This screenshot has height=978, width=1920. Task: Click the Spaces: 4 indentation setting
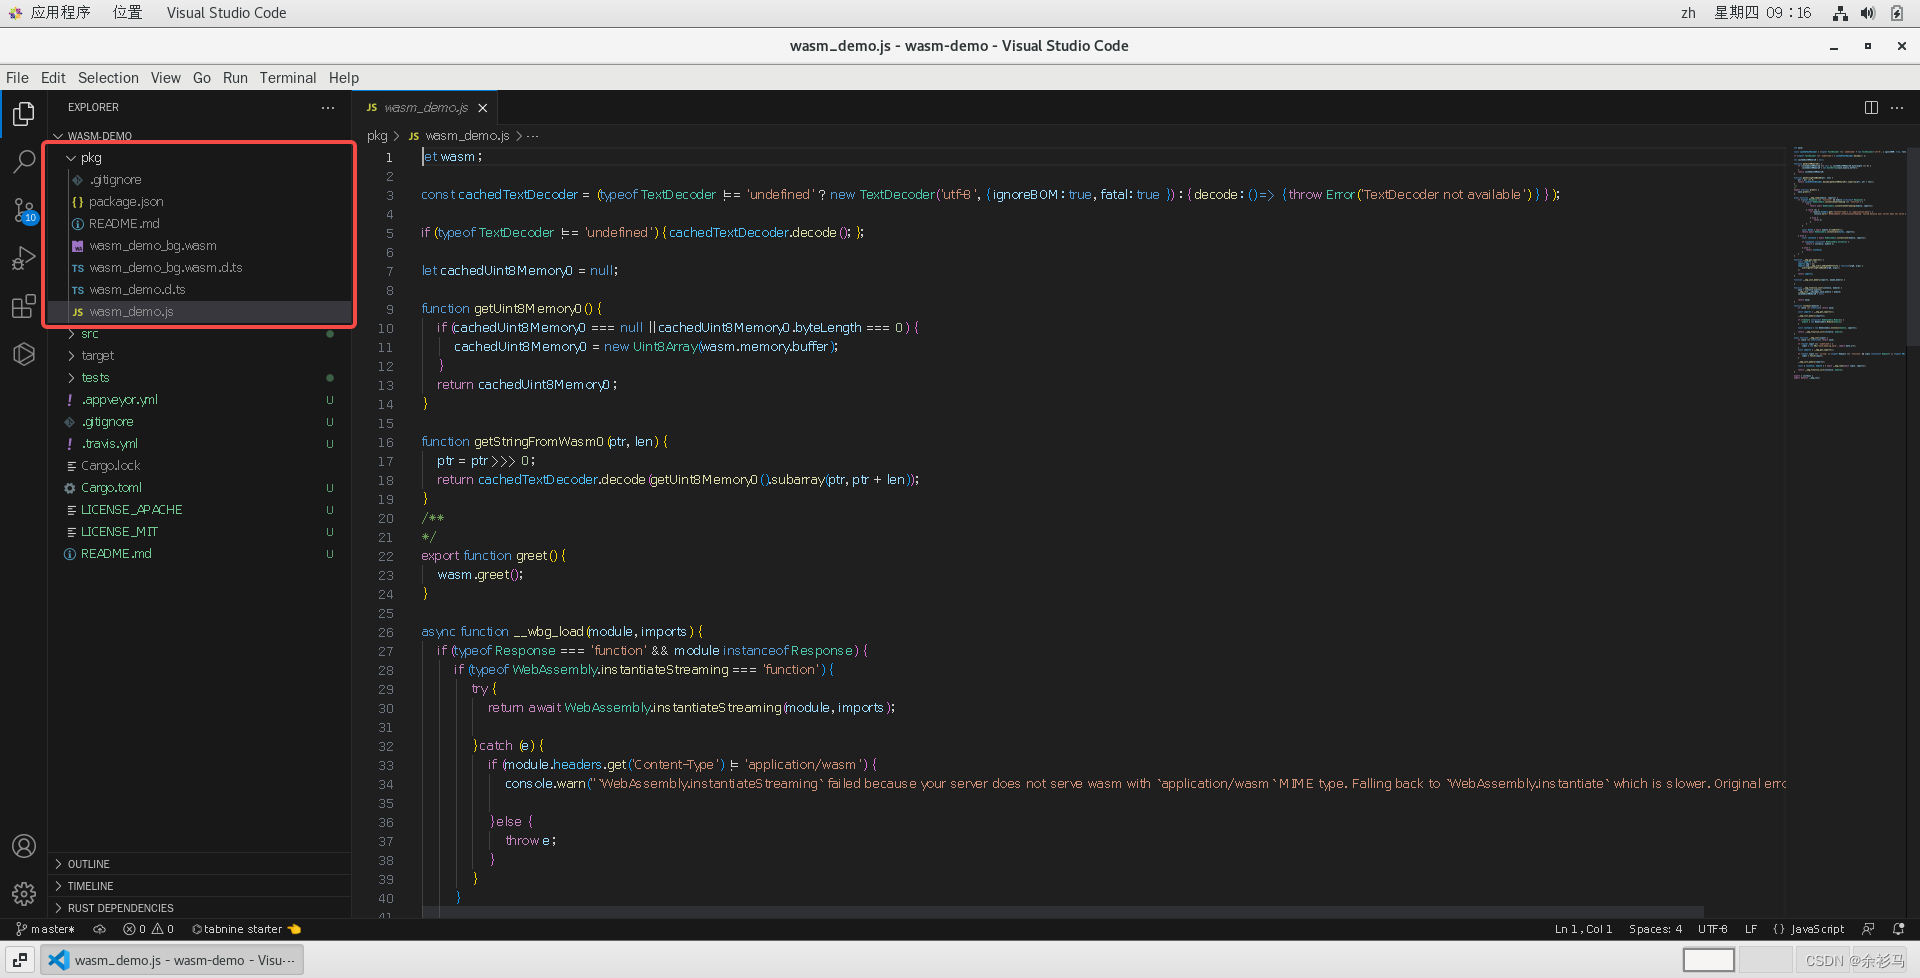click(x=1655, y=929)
